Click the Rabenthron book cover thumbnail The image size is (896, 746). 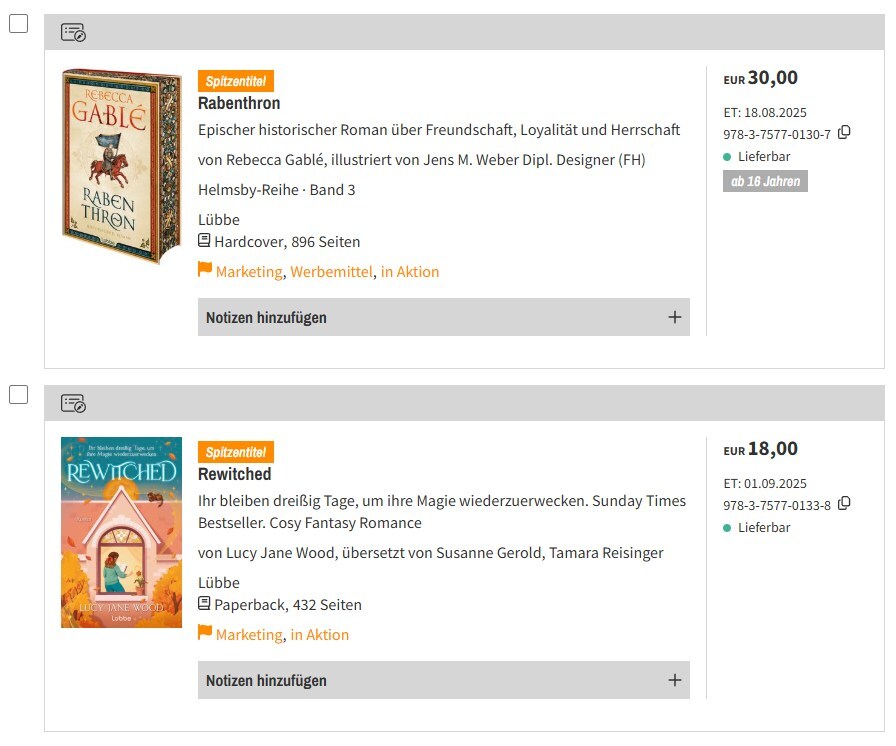point(121,166)
